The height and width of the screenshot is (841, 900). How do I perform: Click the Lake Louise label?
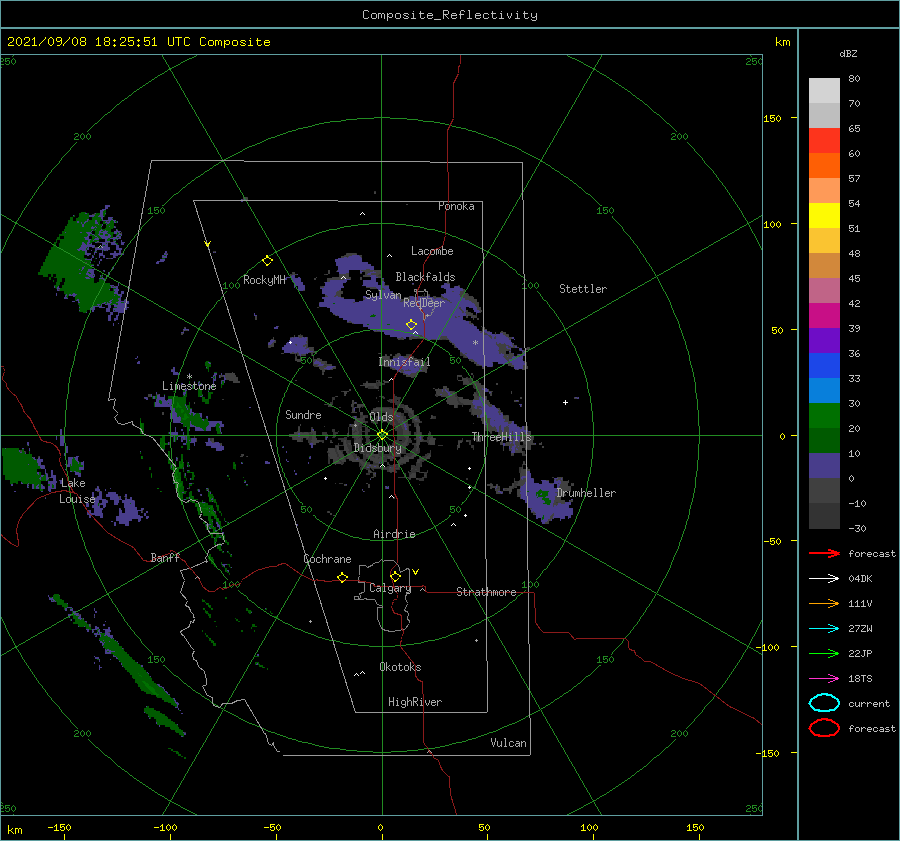coord(77,491)
